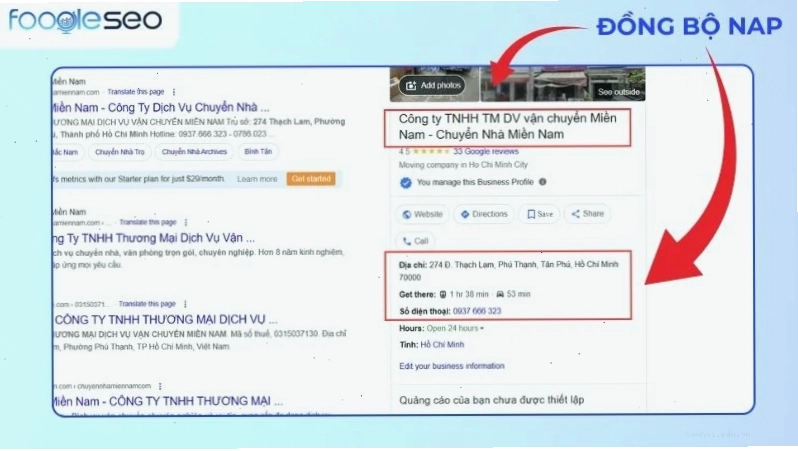
Task: Click Edit your business information
Action: click(451, 366)
